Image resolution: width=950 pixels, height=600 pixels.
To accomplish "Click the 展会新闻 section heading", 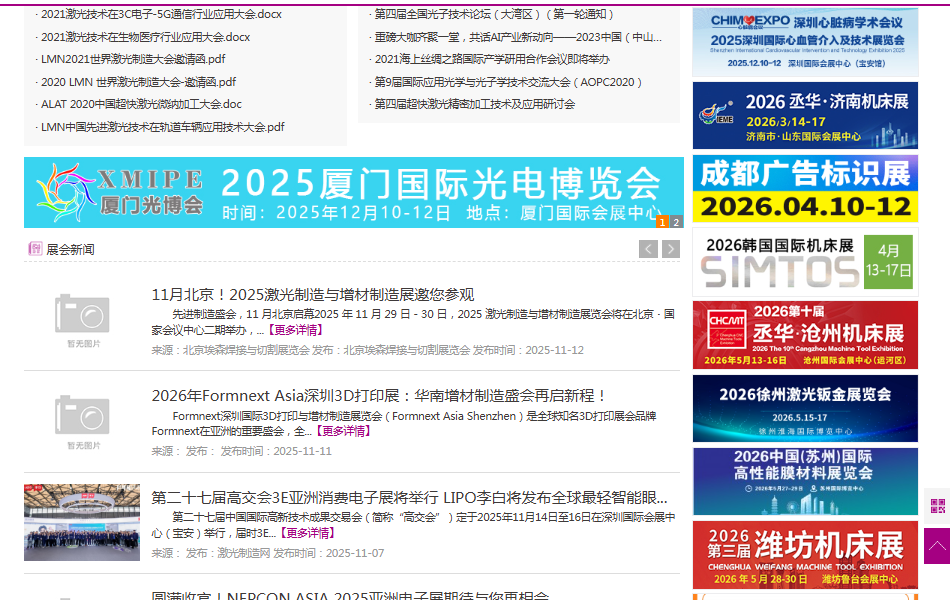I will tap(70, 249).
